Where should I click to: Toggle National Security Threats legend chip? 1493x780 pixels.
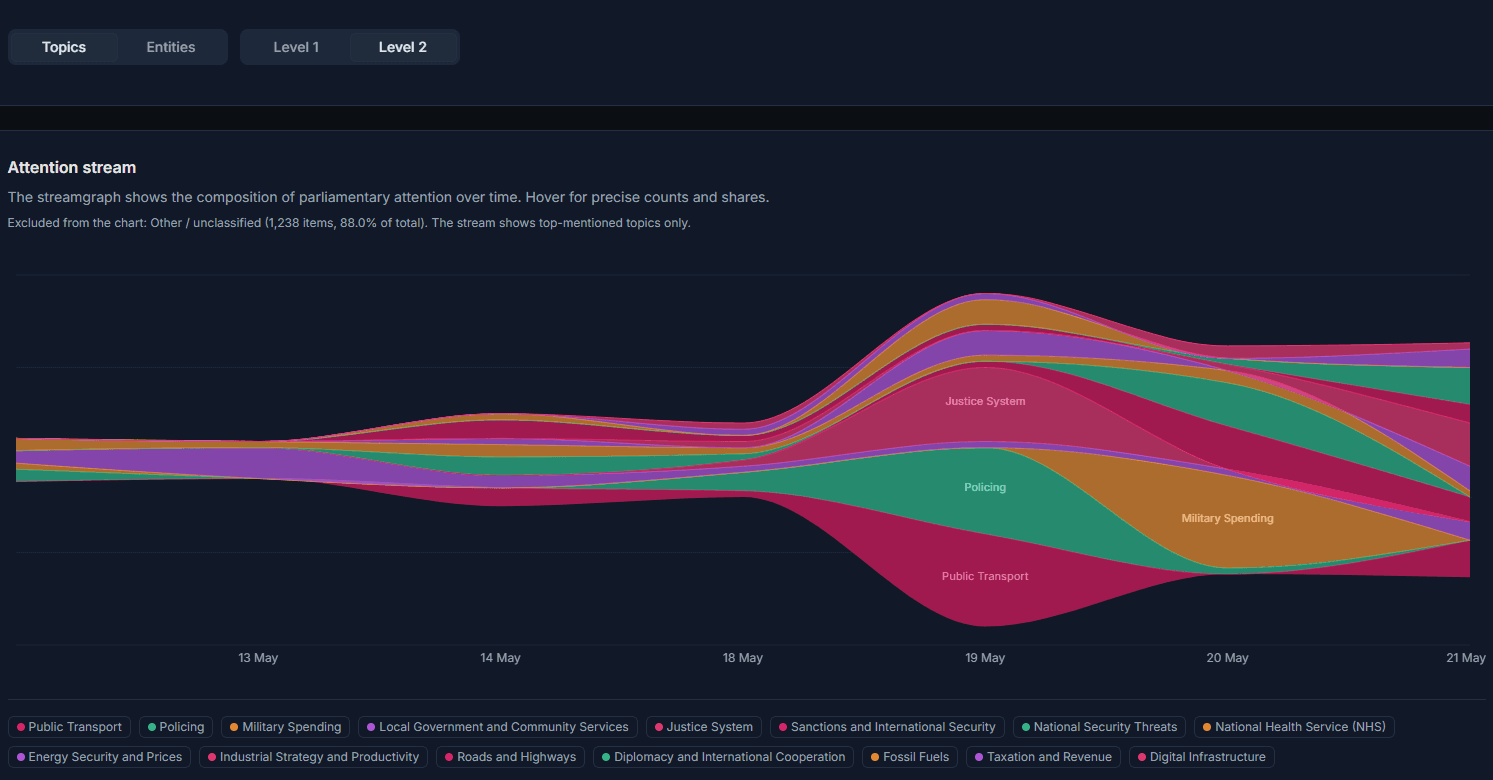(x=1100, y=727)
